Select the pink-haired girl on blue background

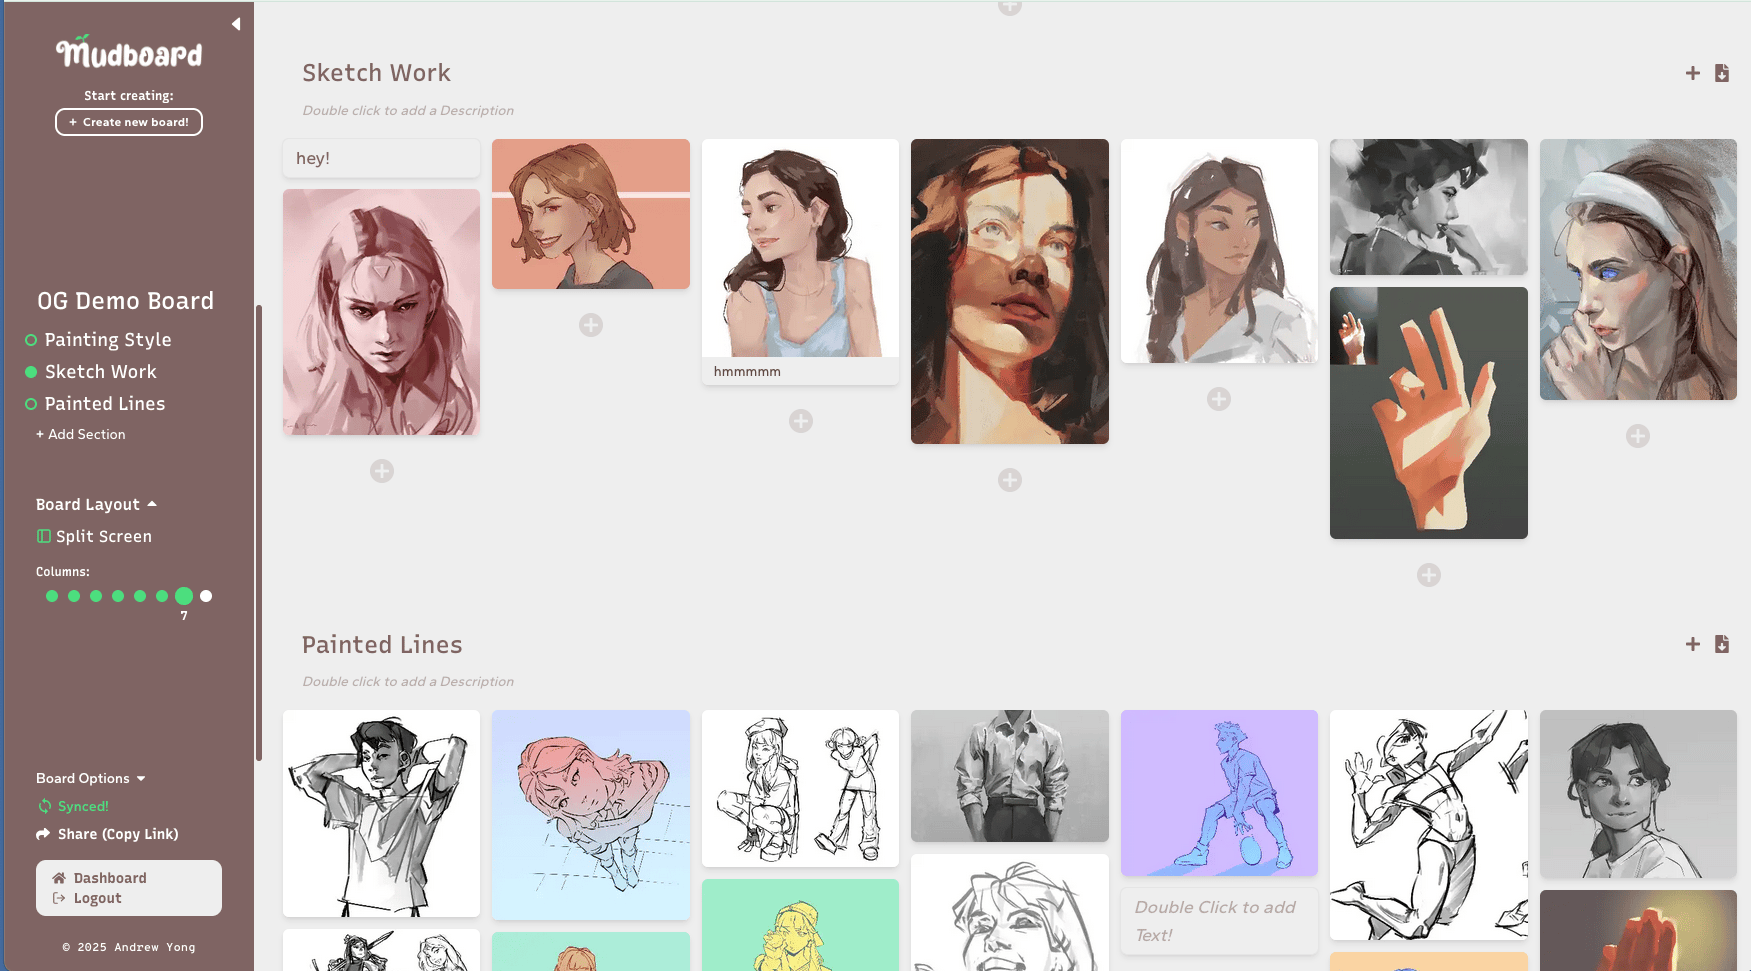pos(591,815)
